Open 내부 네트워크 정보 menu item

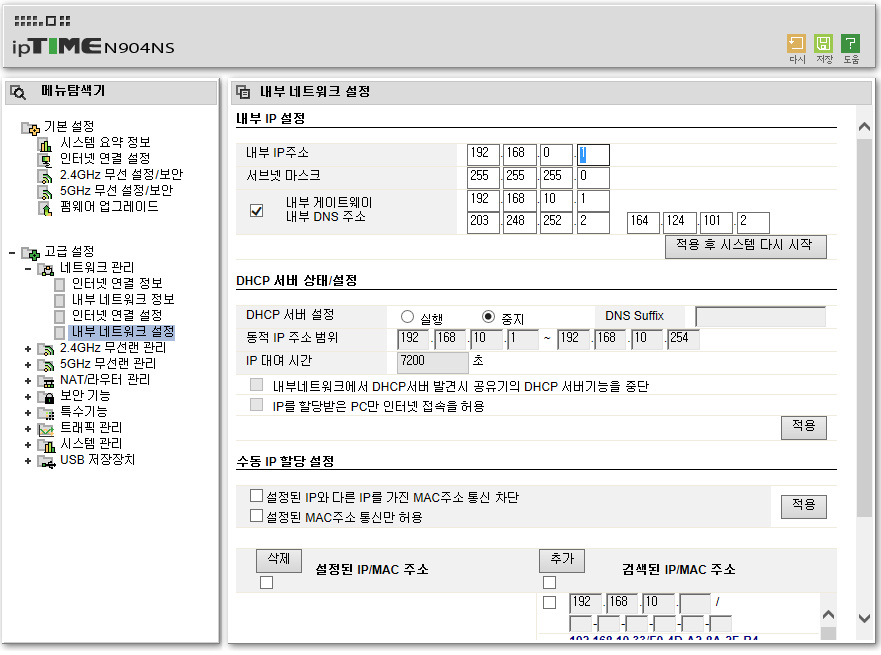click(123, 299)
